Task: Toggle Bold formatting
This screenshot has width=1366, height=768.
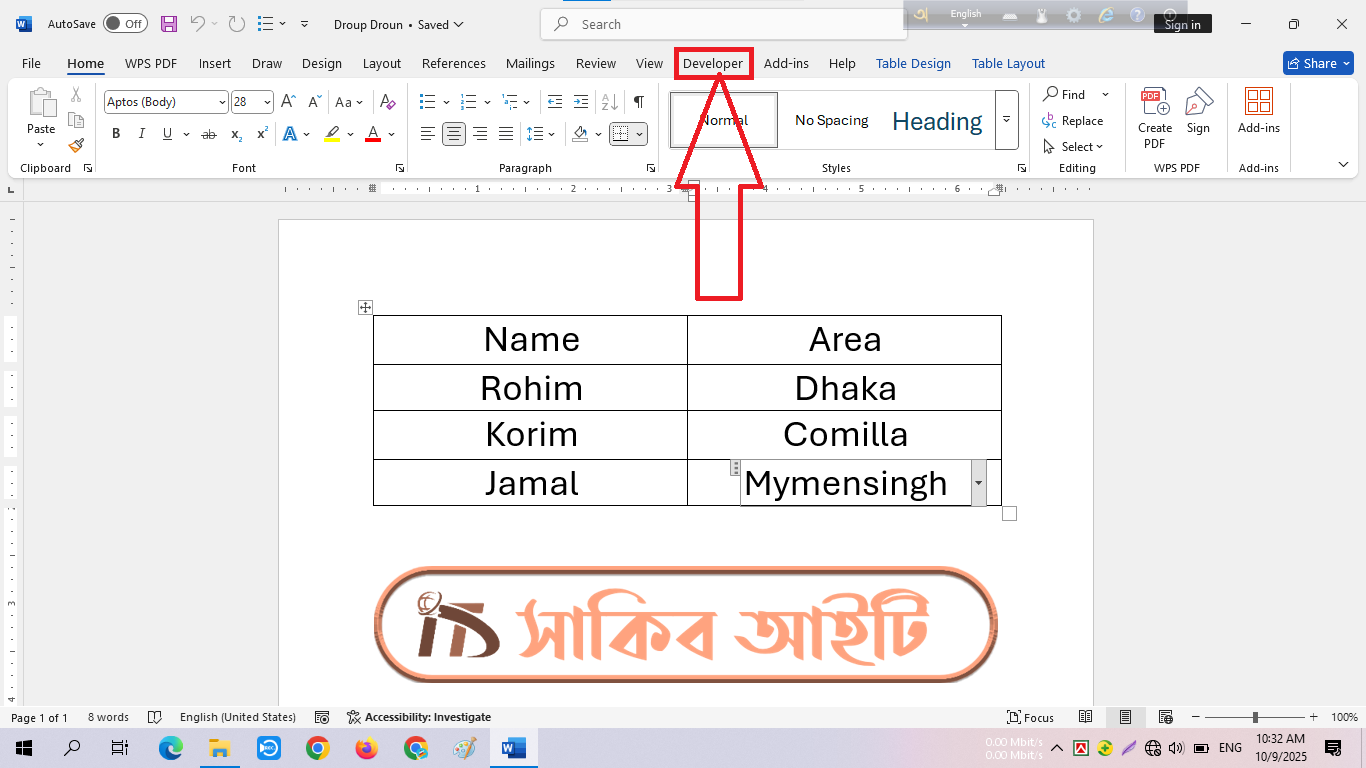Action: pos(116,134)
